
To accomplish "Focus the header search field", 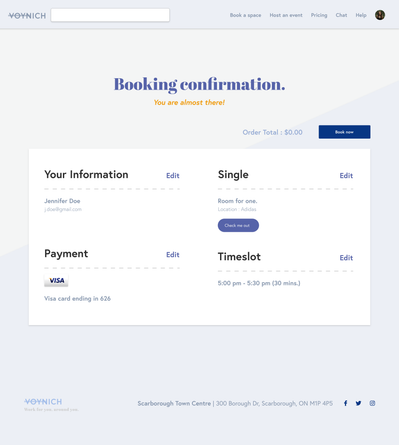I will point(110,15).
